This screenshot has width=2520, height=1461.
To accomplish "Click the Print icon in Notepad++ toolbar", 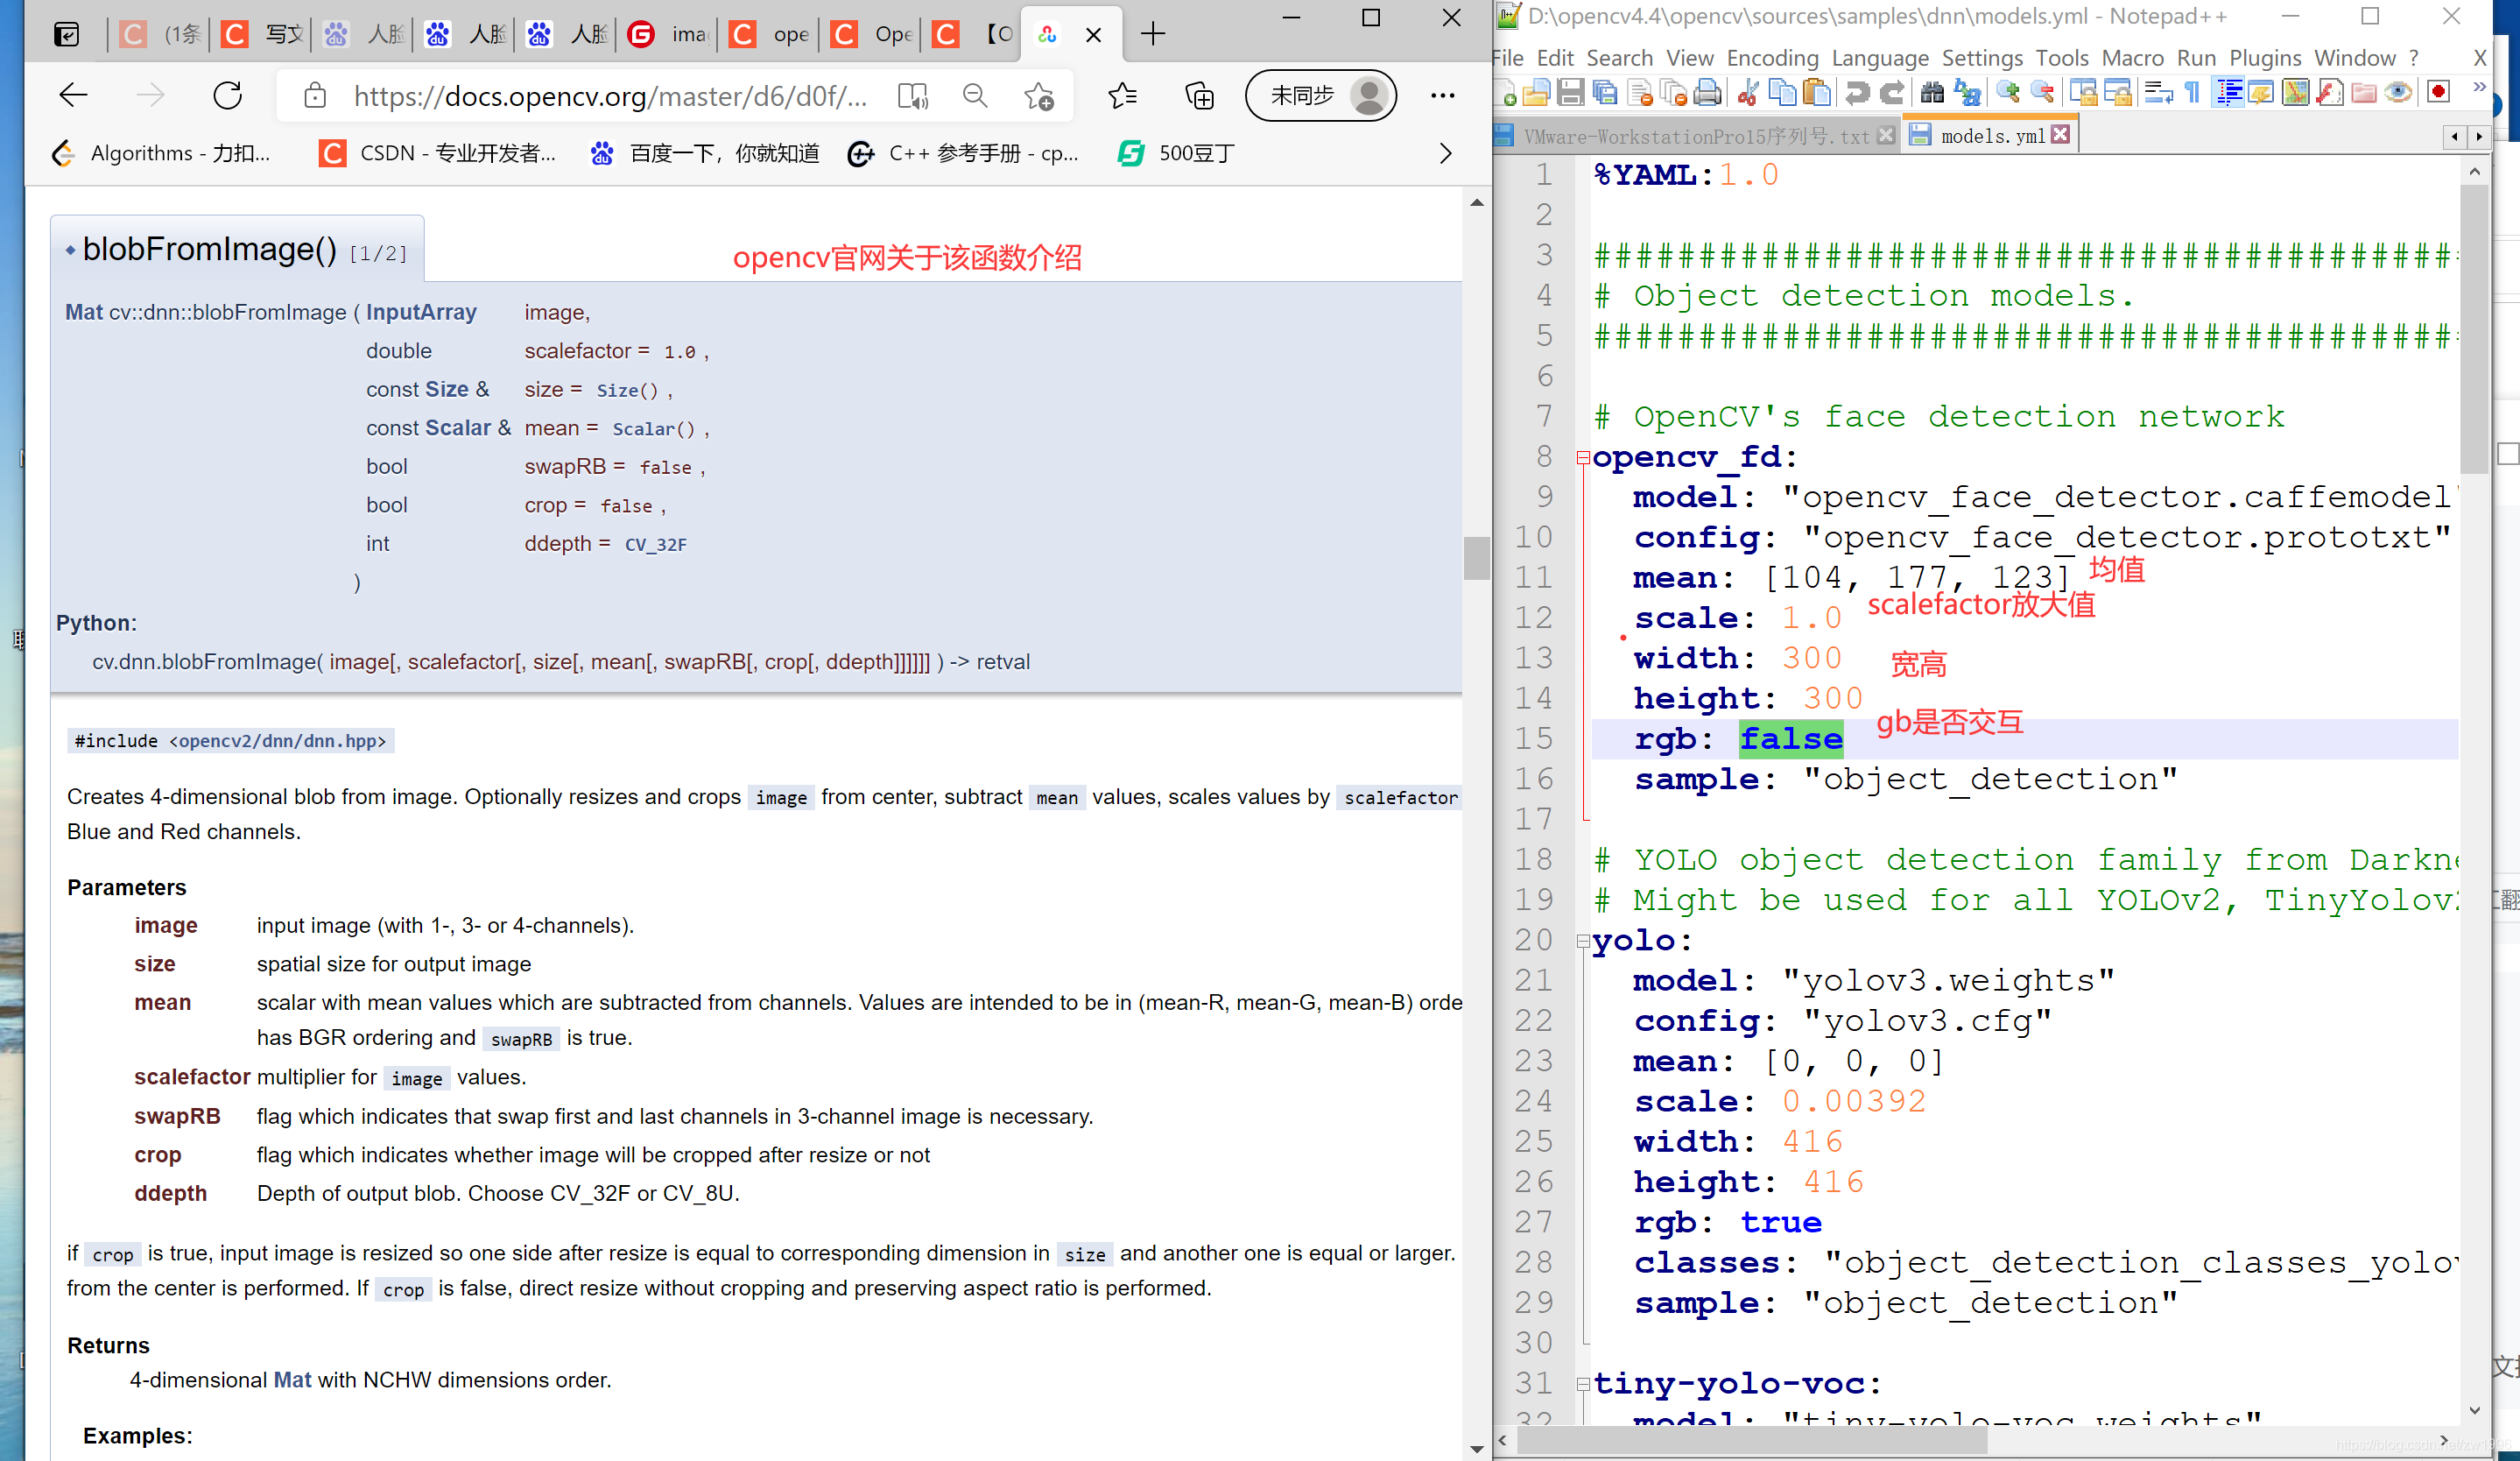I will (1708, 93).
